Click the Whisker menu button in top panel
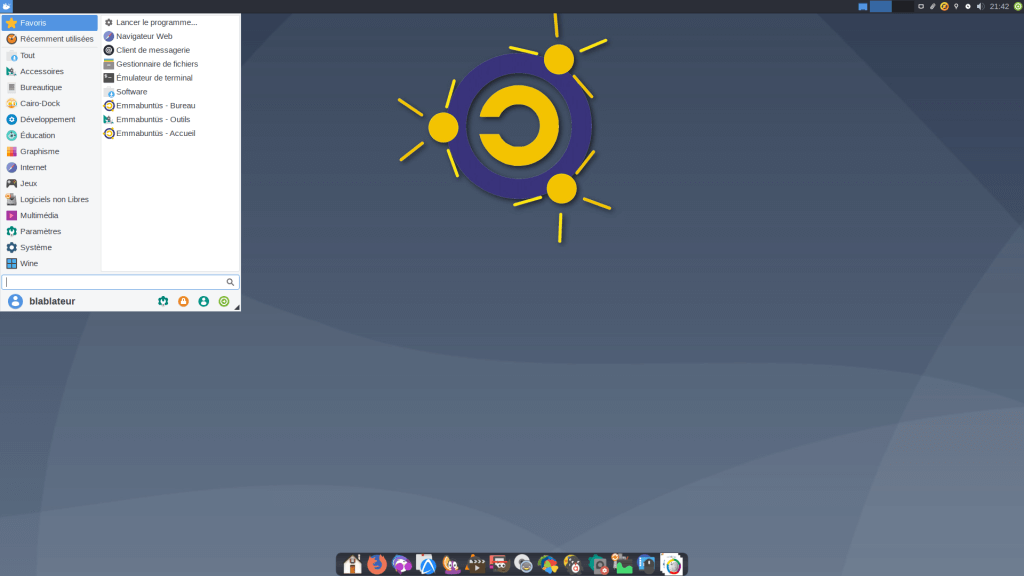 click(7, 7)
